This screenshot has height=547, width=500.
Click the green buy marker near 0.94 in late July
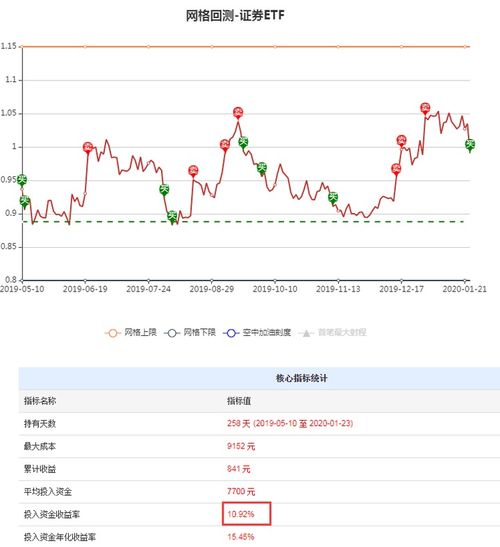pyautogui.click(x=164, y=190)
